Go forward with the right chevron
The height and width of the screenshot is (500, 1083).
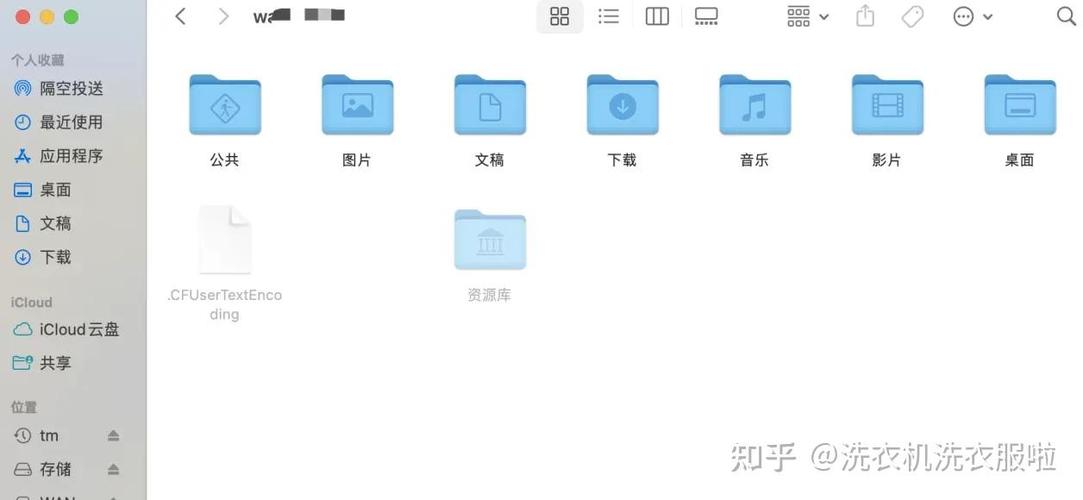pyautogui.click(x=223, y=17)
